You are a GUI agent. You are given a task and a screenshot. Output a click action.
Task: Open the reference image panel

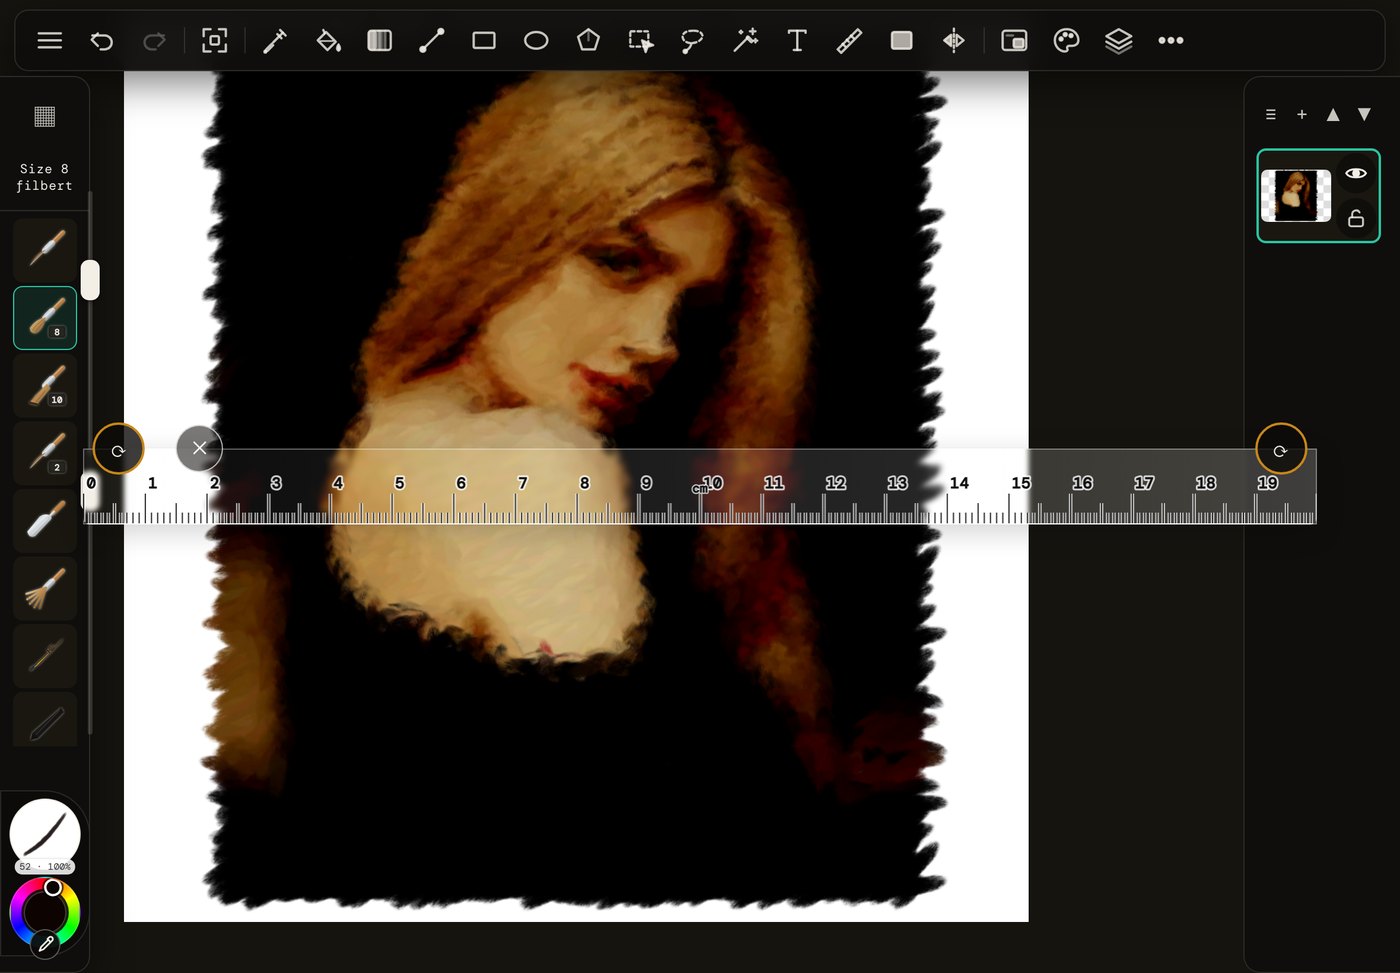[x=1014, y=41]
